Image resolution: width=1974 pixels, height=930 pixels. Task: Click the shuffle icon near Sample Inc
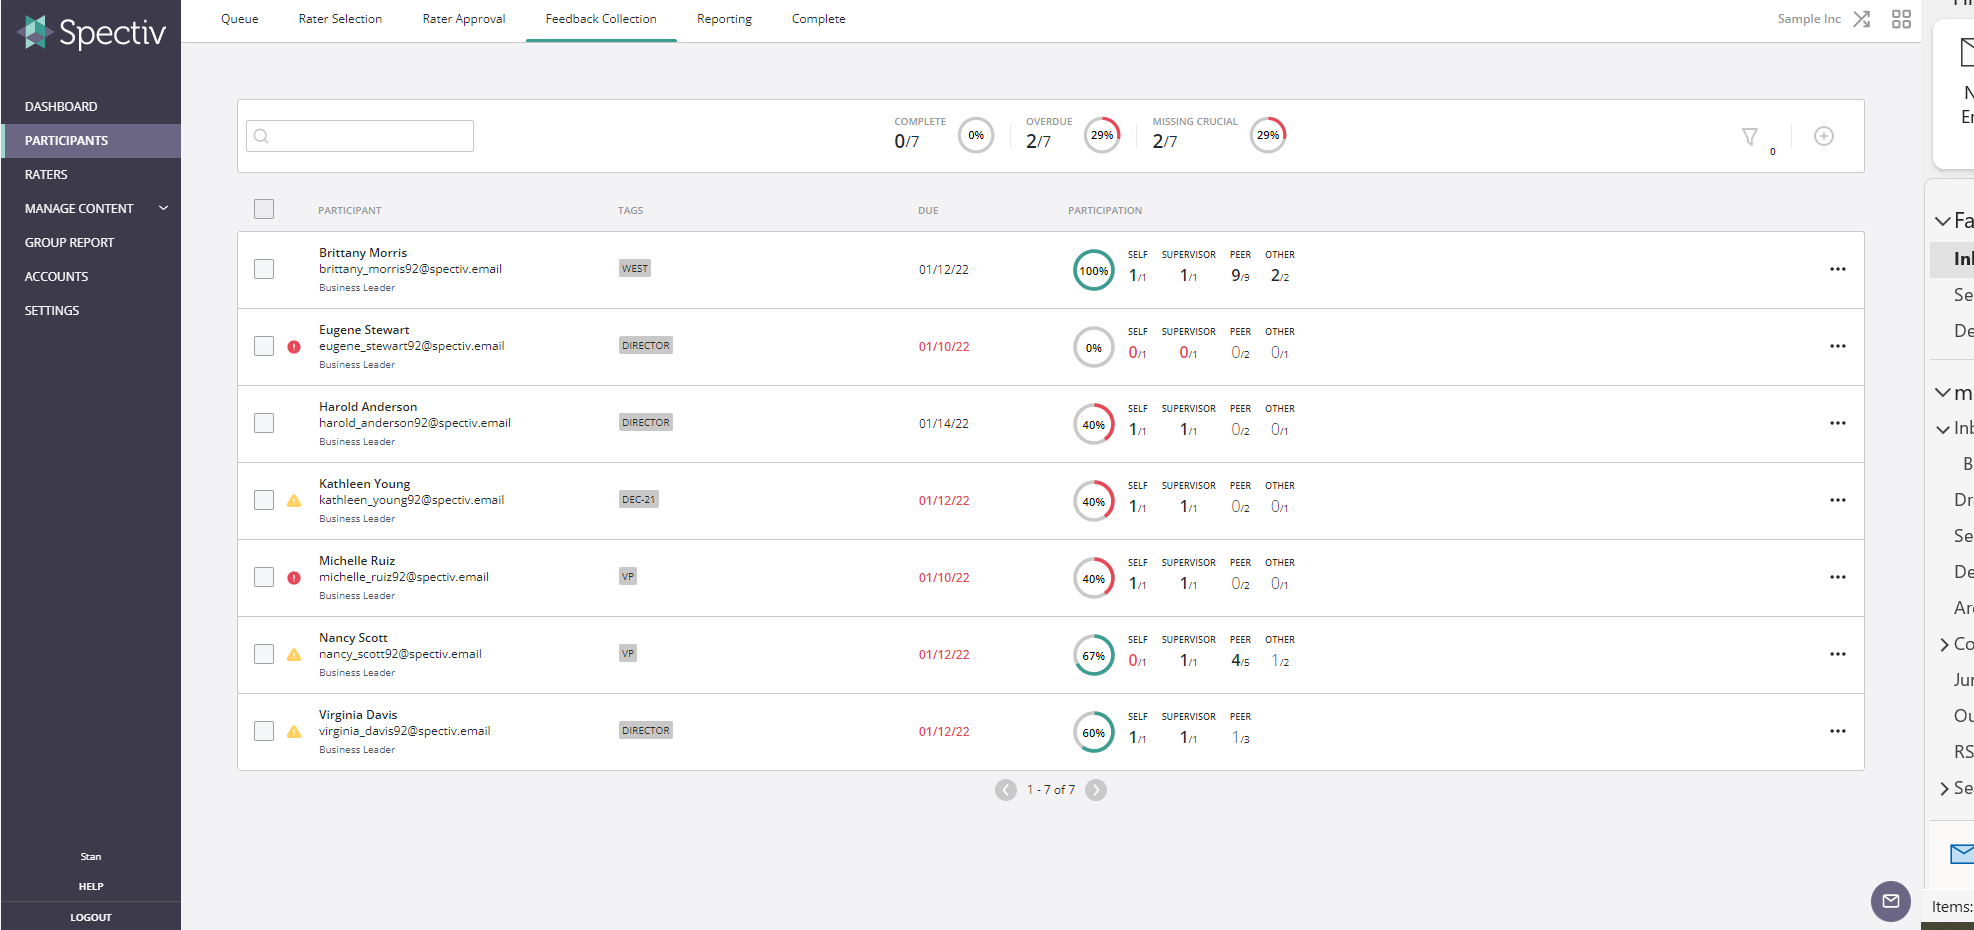[1861, 18]
